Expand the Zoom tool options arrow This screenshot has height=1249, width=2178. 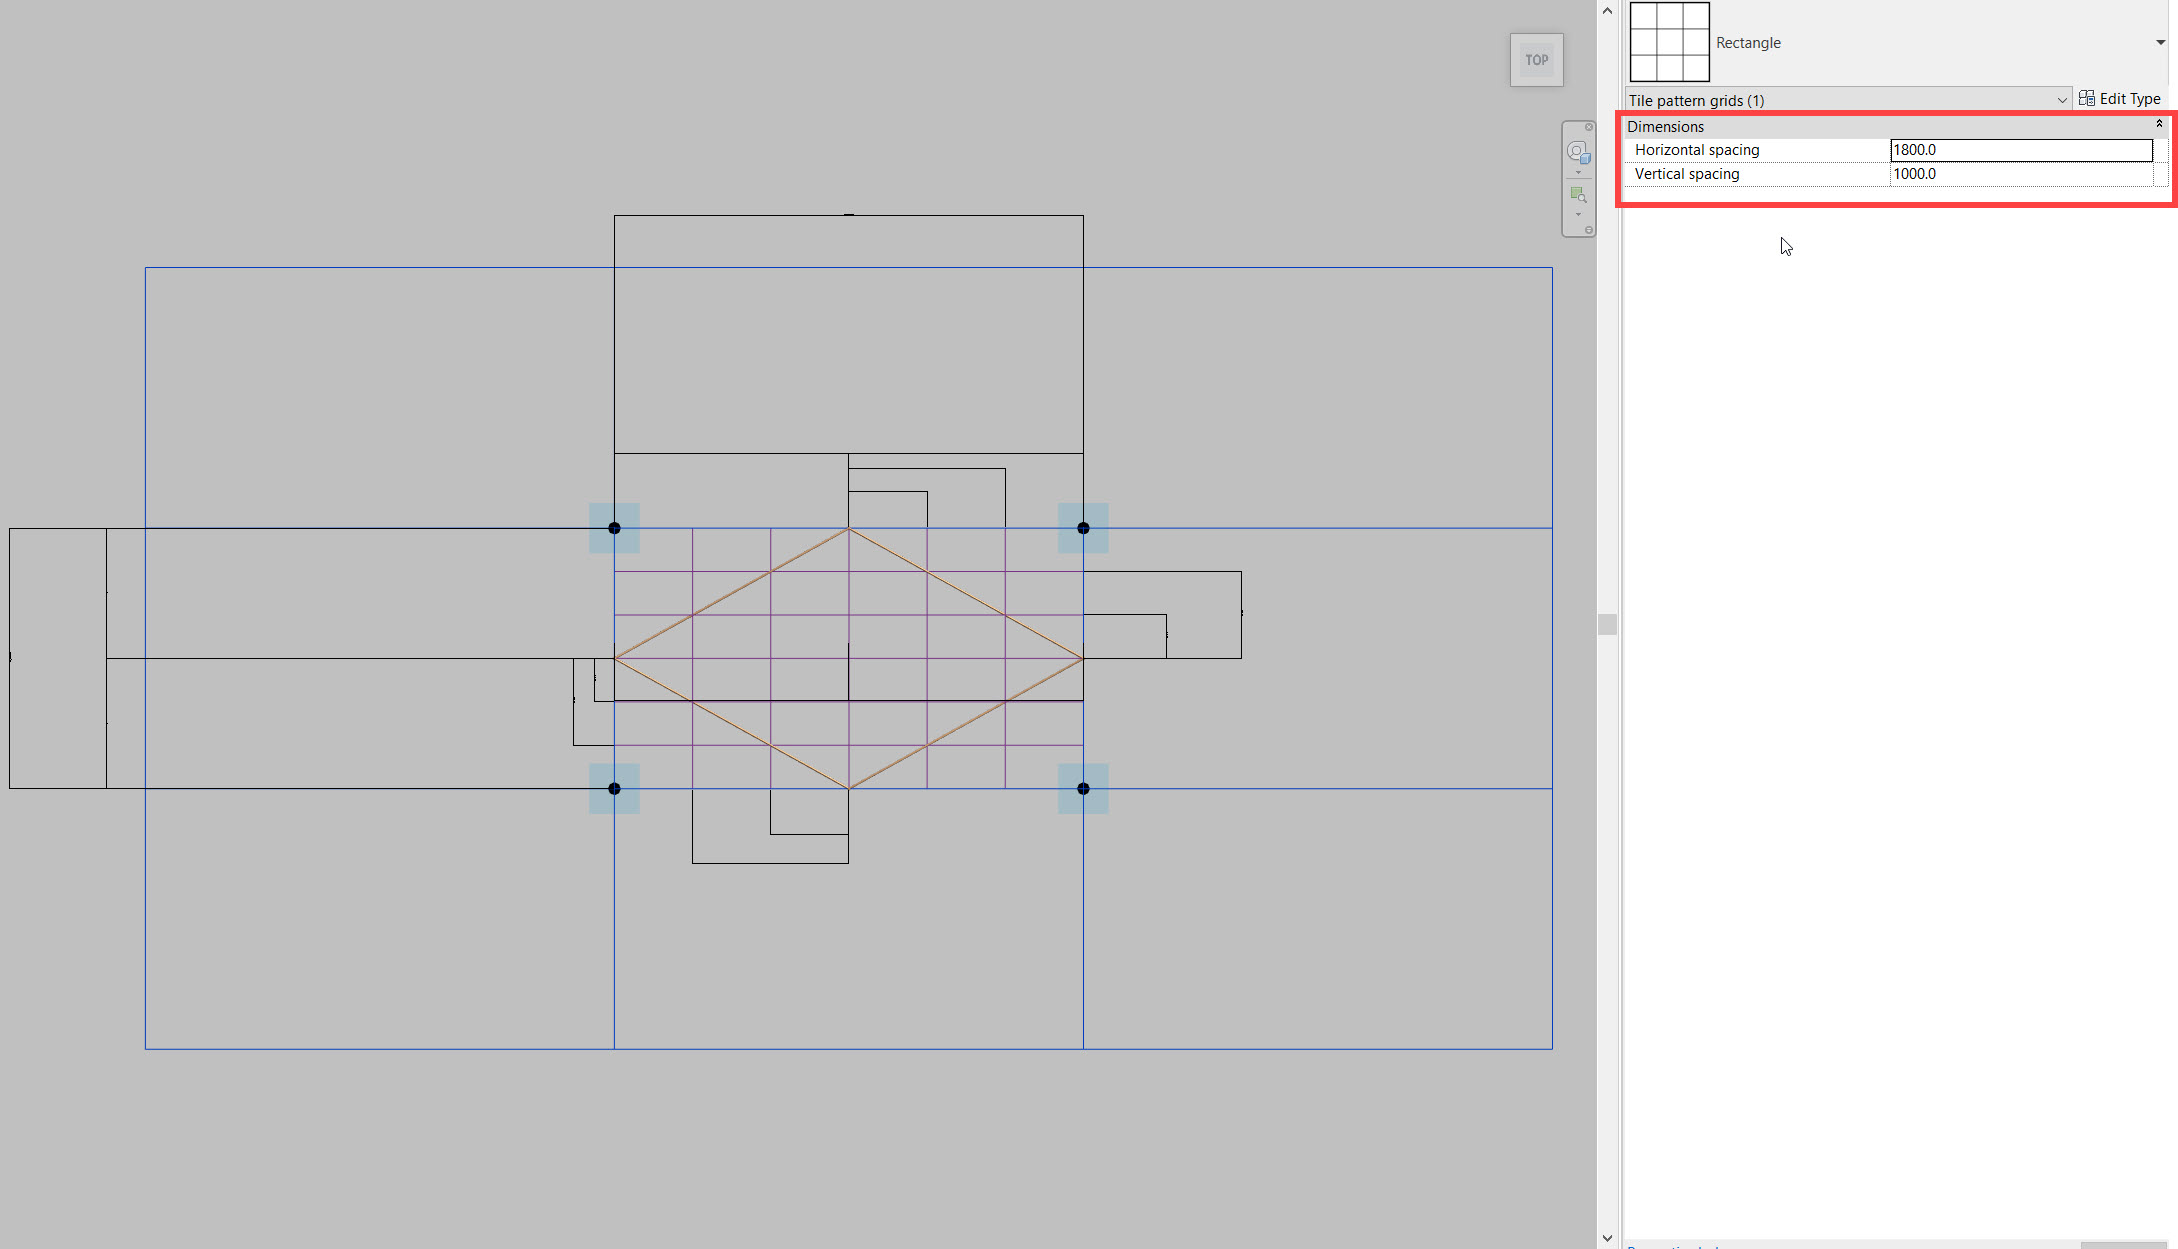[1578, 214]
